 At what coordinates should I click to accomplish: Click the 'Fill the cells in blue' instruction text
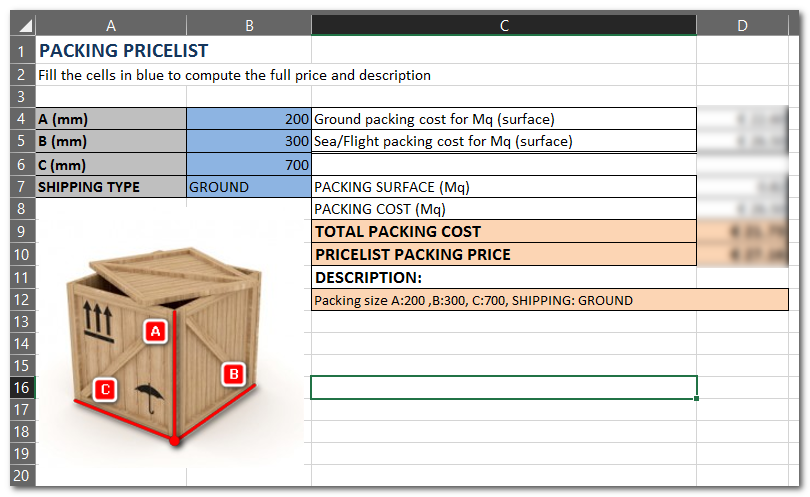pyautogui.click(x=234, y=75)
